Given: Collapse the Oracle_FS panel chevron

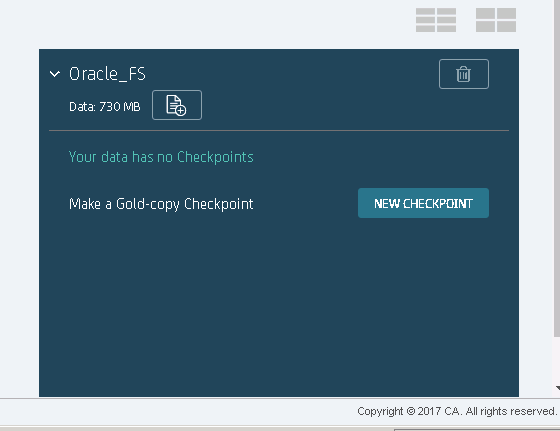Looking at the screenshot, I should pyautogui.click(x=55, y=74).
